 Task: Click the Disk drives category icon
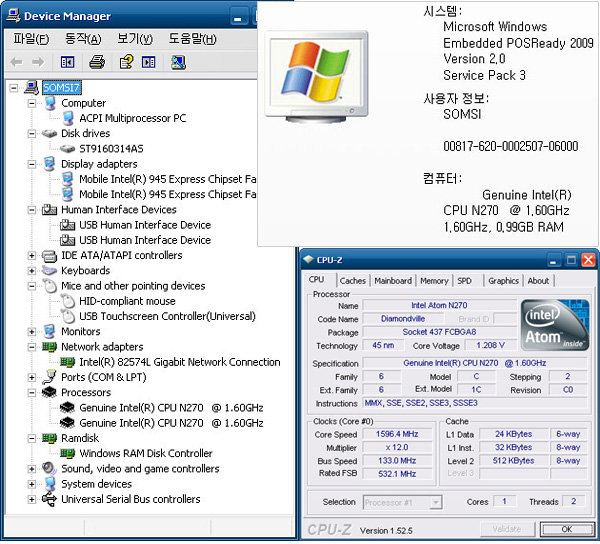[49, 134]
